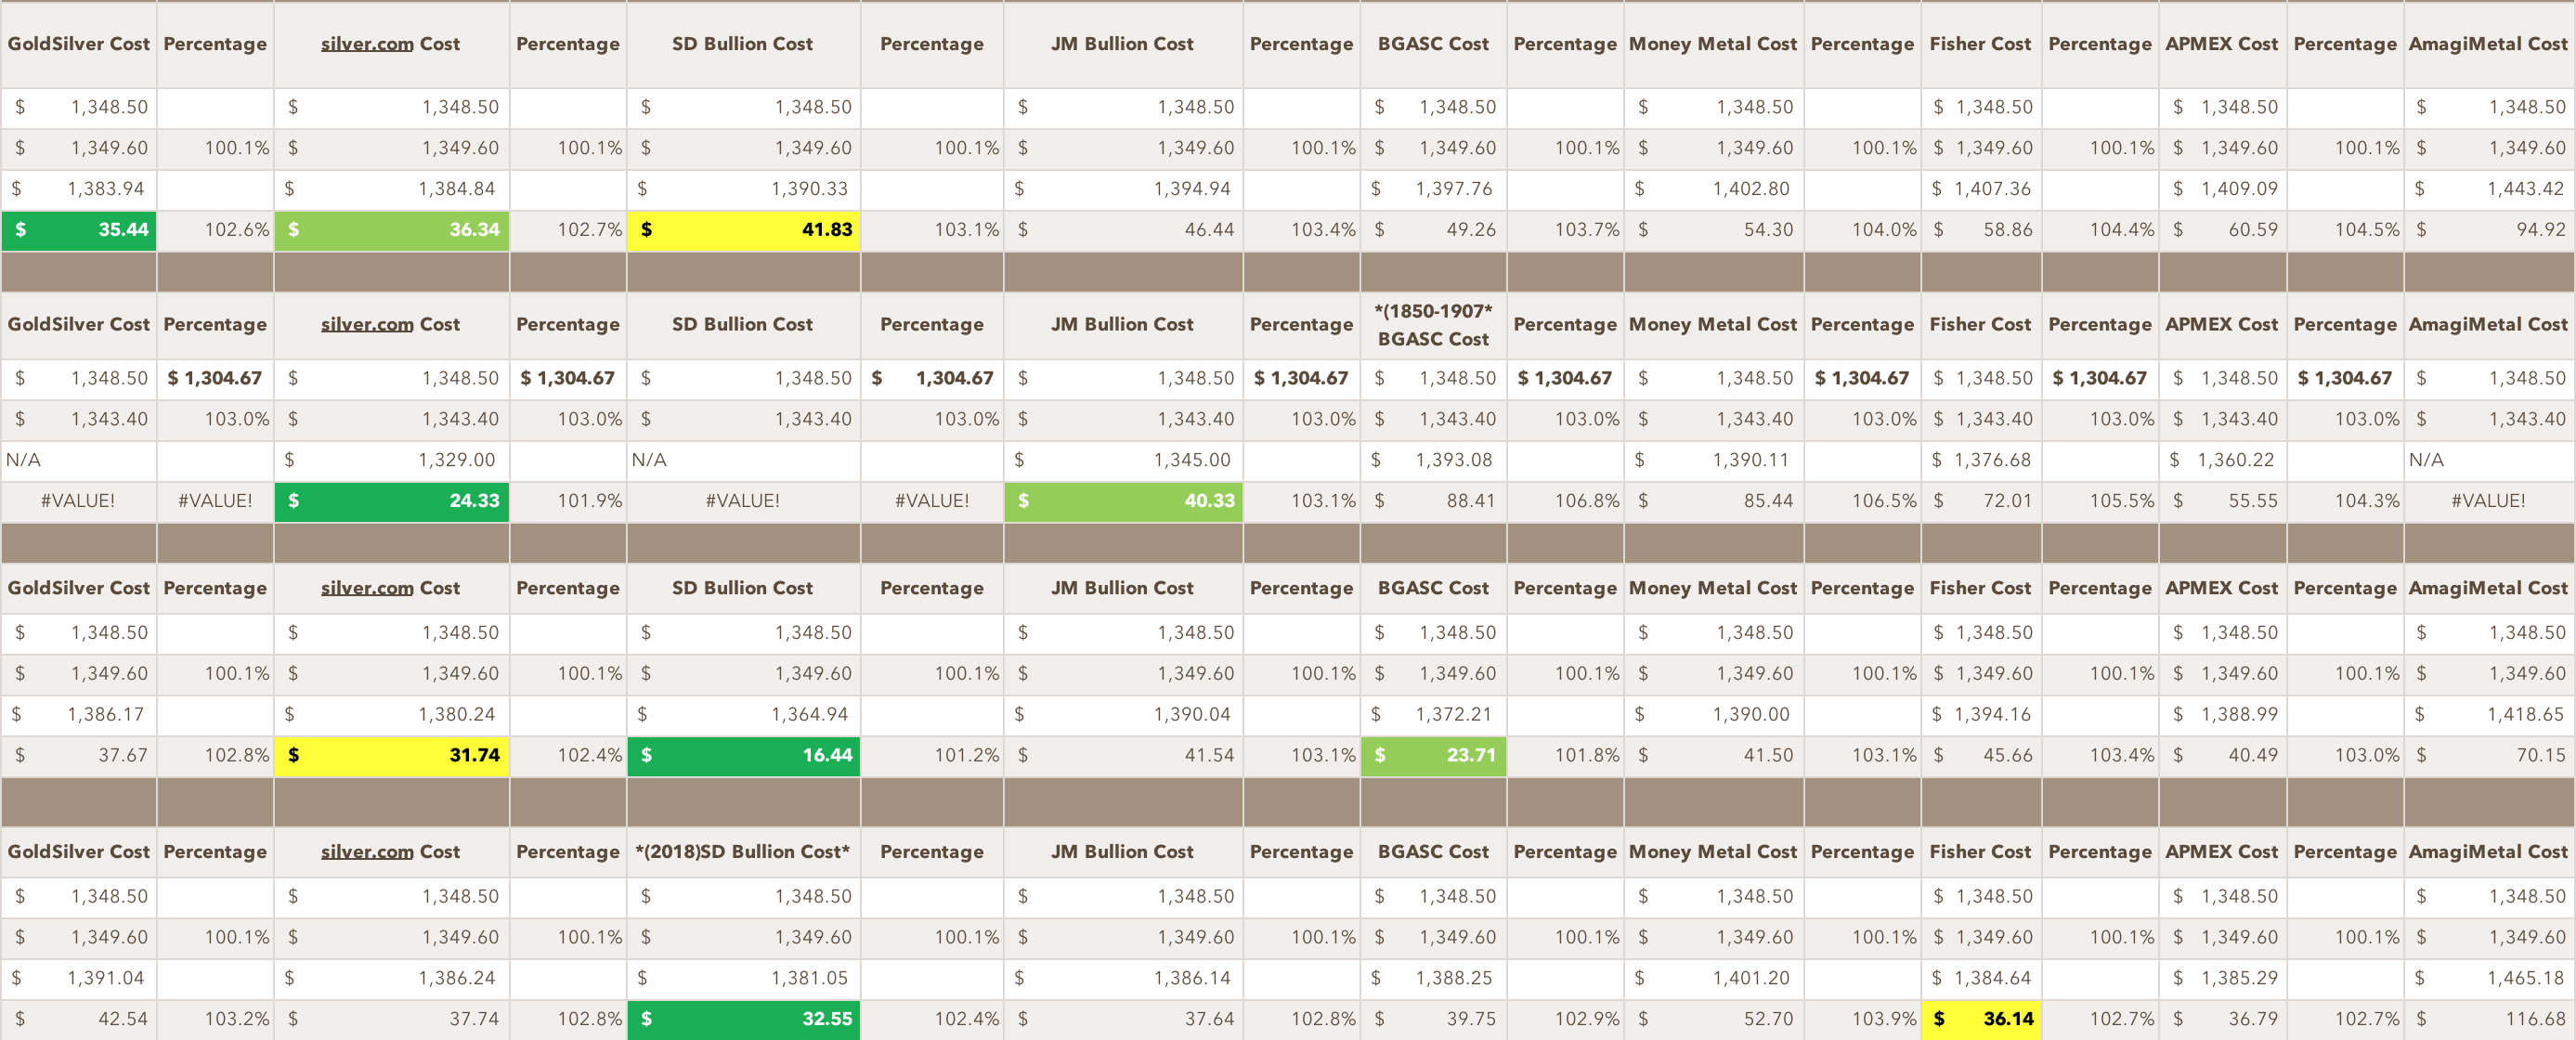Image resolution: width=2576 pixels, height=1040 pixels.
Task: Select the light green 23.71 cell
Action: pos(1434,756)
